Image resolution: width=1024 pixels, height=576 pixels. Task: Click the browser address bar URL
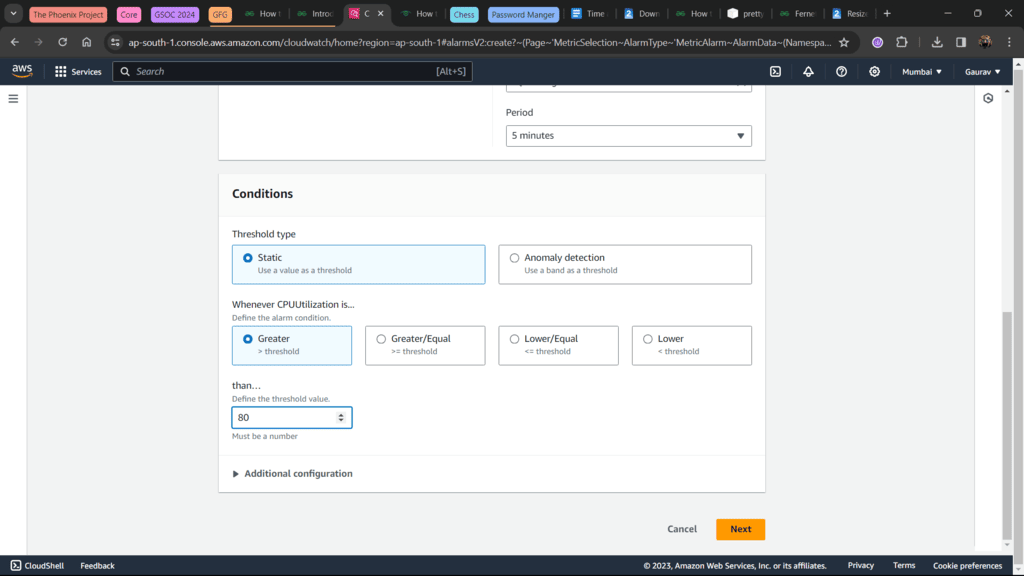[x=479, y=42]
